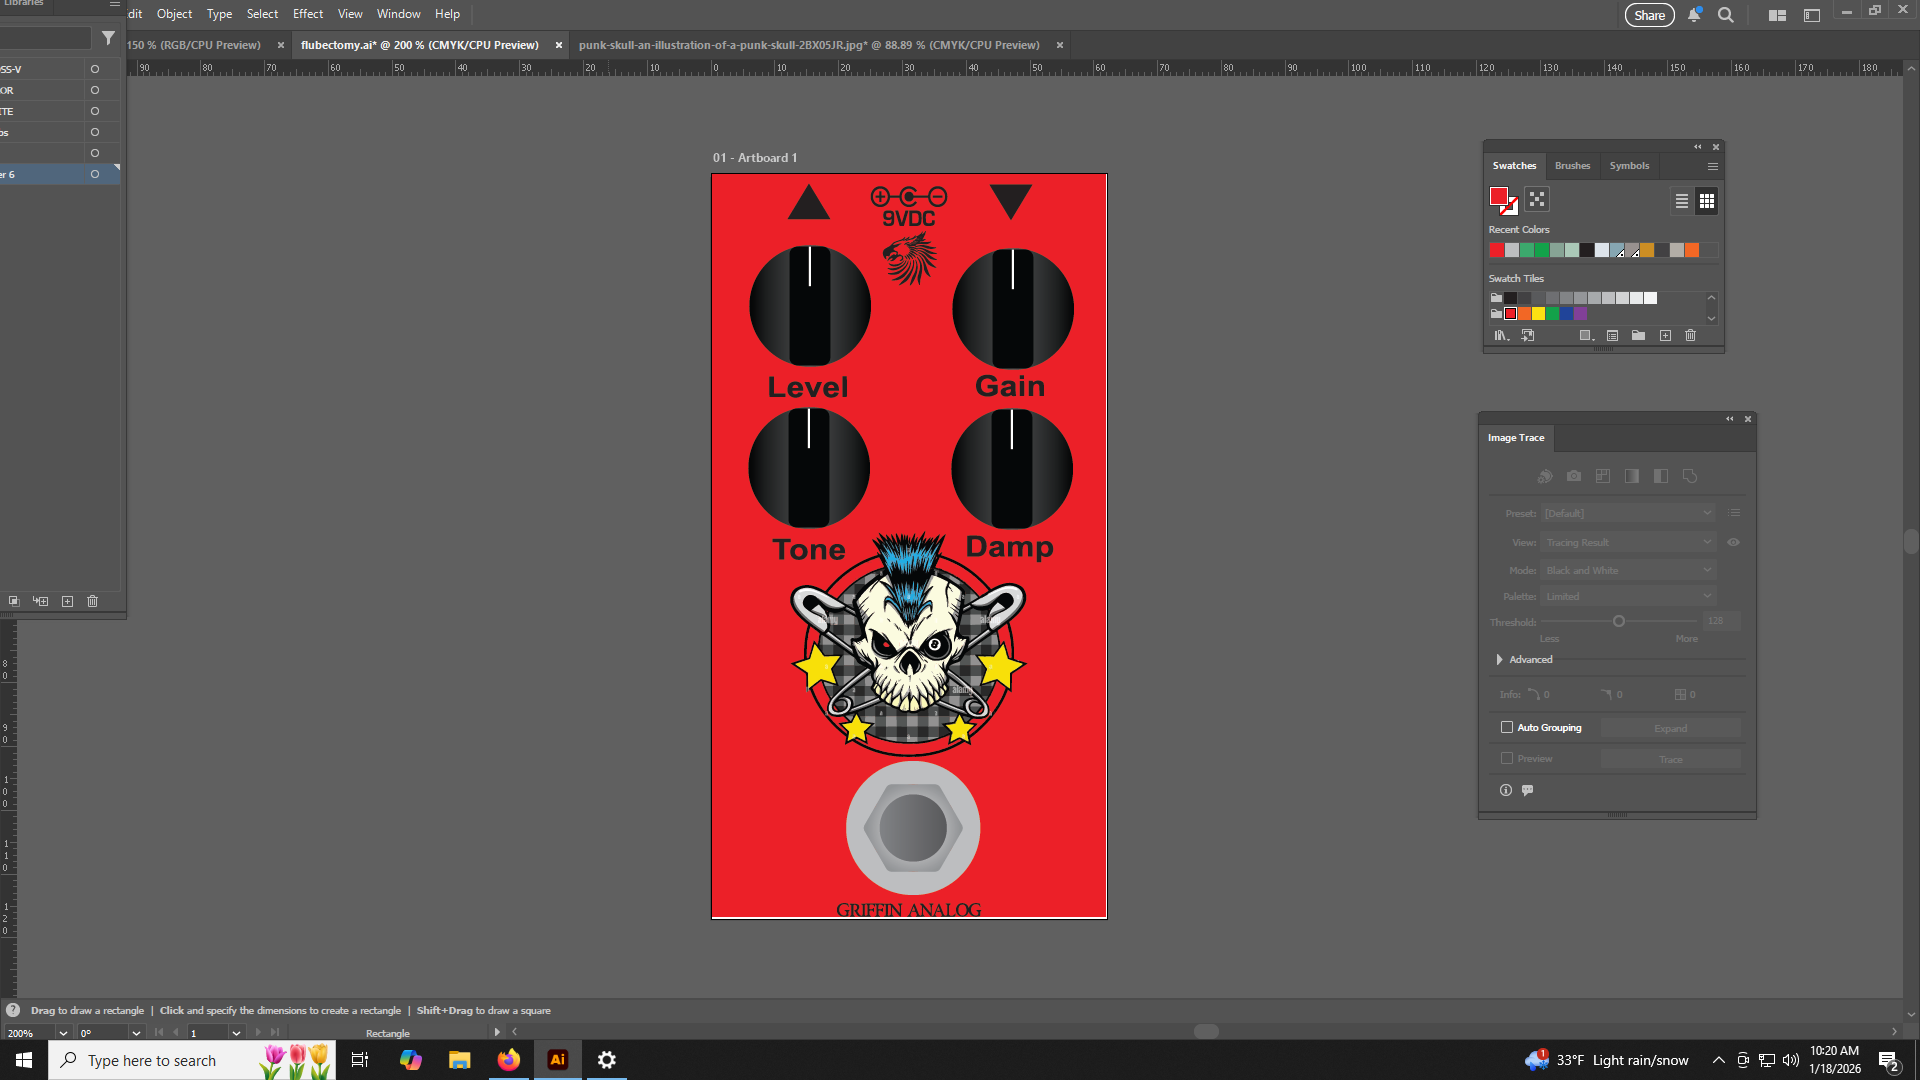
Task: Switch to punk-skull document tab
Action: (x=808, y=45)
